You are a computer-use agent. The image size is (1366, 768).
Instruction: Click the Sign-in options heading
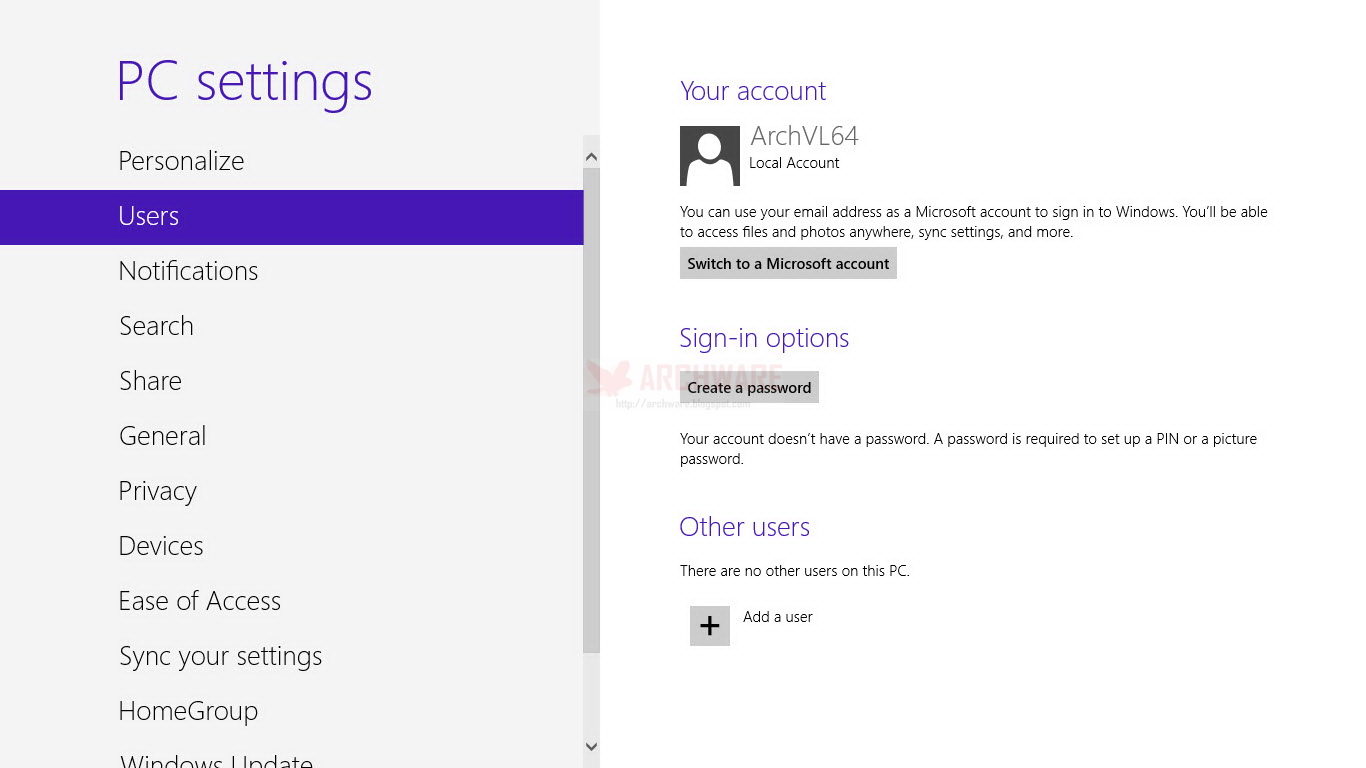[x=764, y=338]
